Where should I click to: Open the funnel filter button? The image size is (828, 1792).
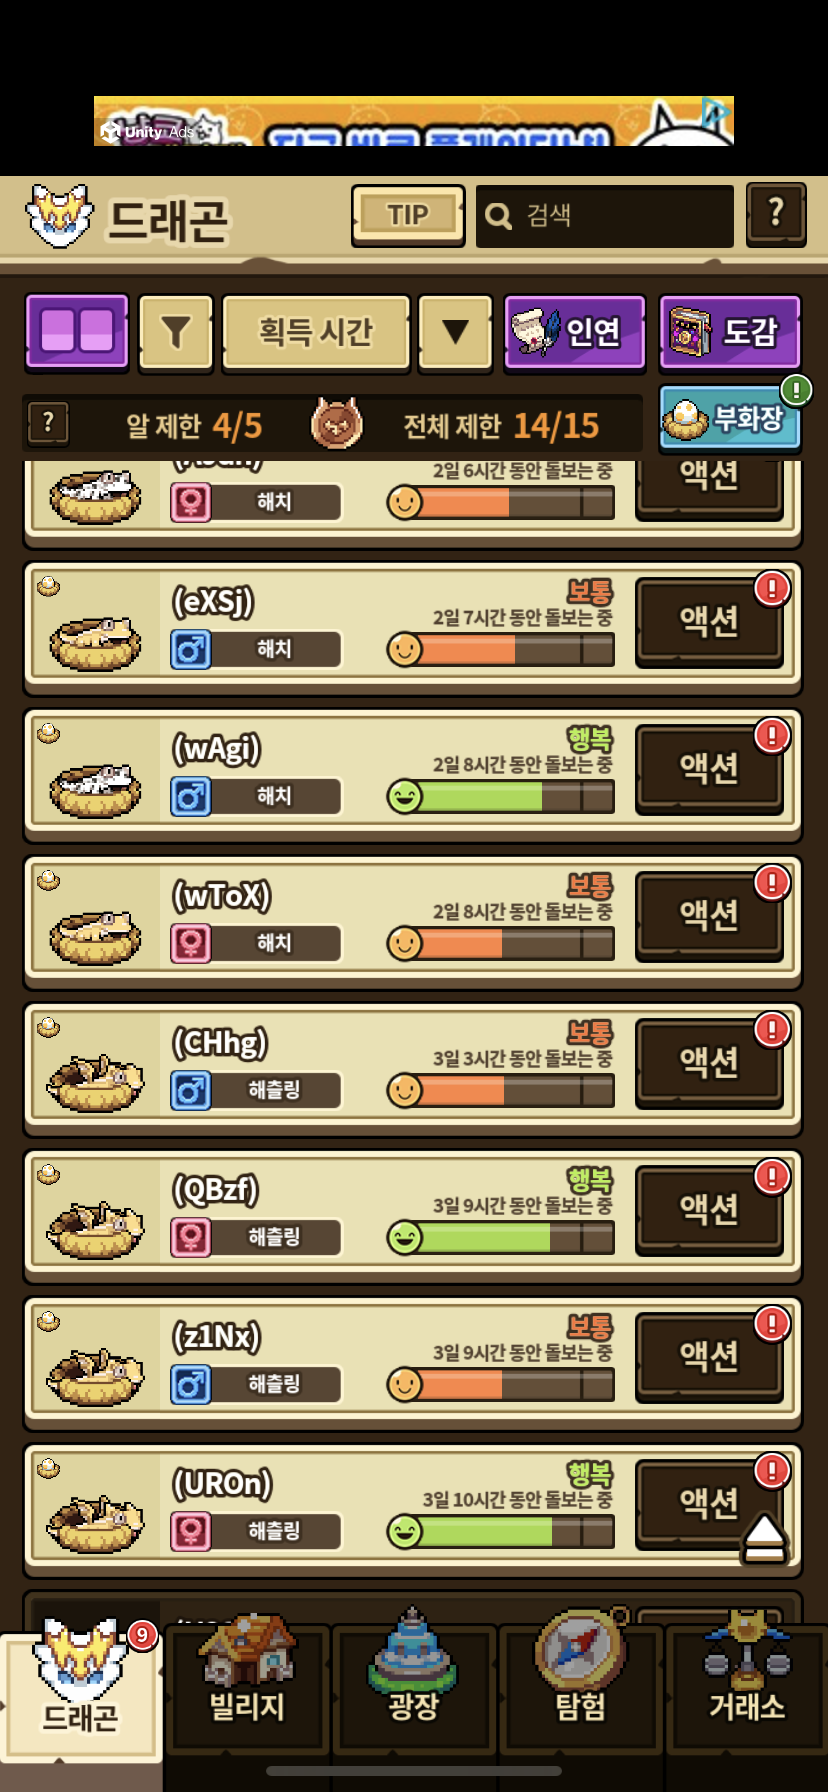click(x=175, y=333)
